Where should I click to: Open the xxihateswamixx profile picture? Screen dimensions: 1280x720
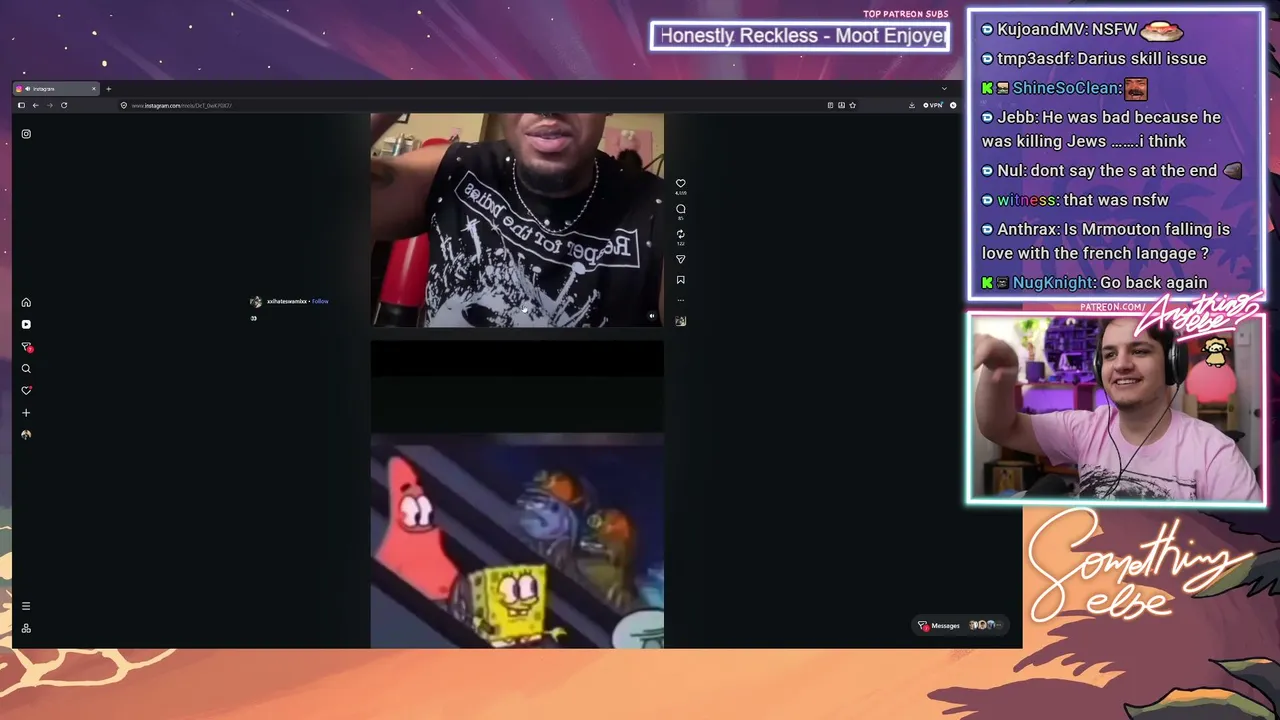(255, 301)
